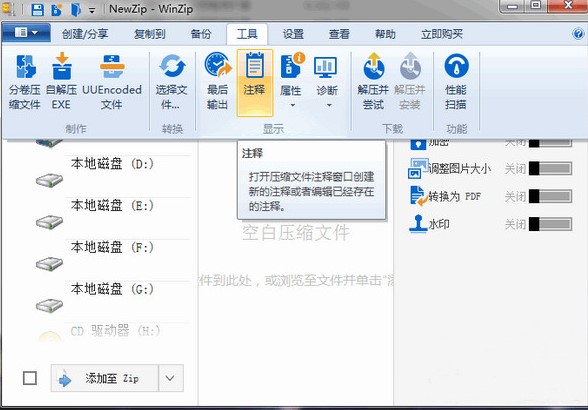Select drive icon for 本地磁盘 (G:)
Screen dimensions: 588x410
tap(49, 305)
